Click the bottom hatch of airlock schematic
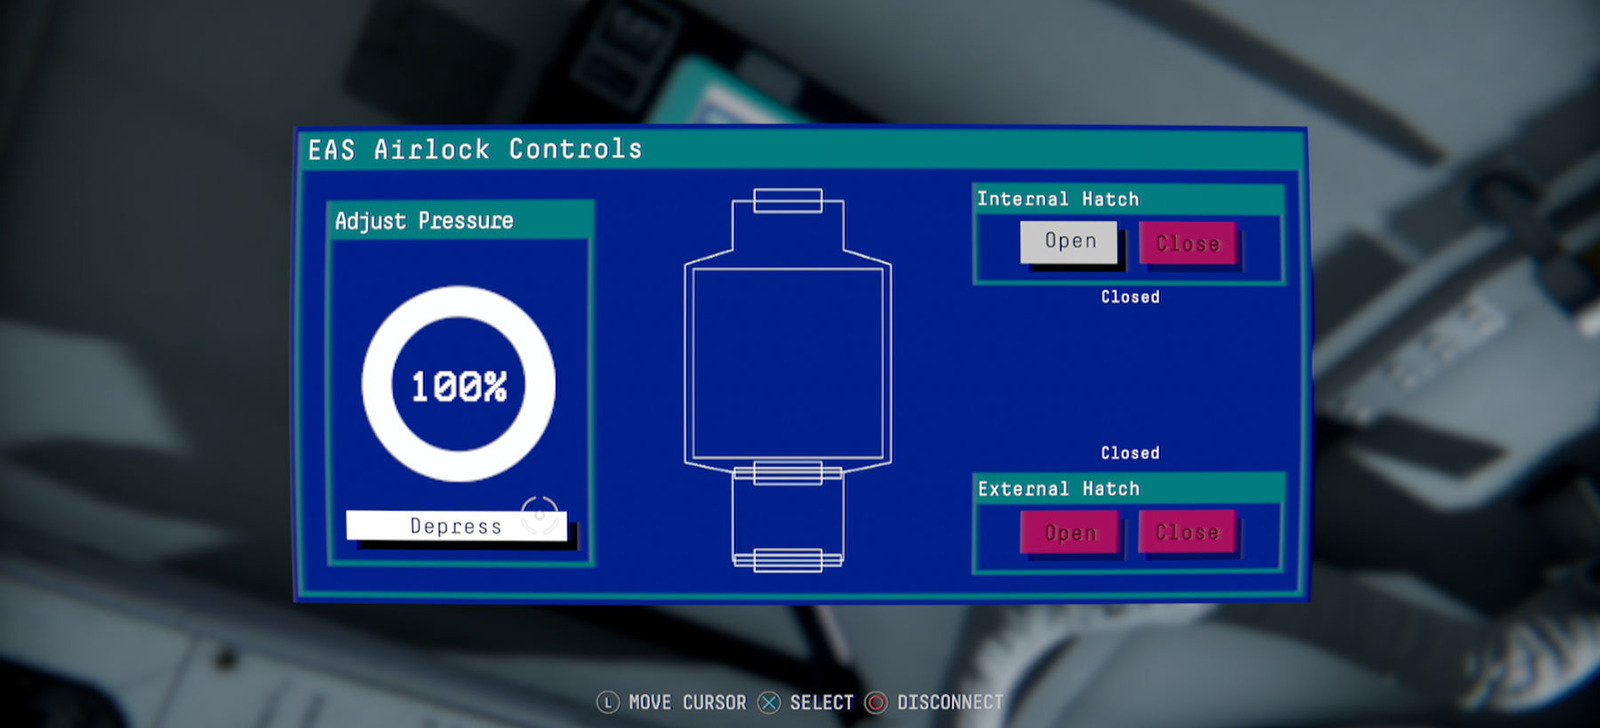Screen dimensions: 1600x728 (788, 560)
